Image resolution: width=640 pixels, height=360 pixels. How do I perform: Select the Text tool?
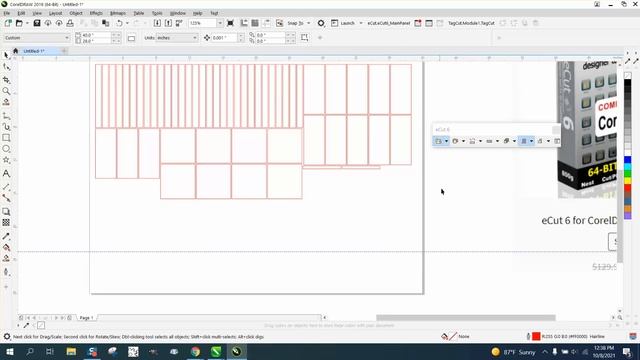6,174
